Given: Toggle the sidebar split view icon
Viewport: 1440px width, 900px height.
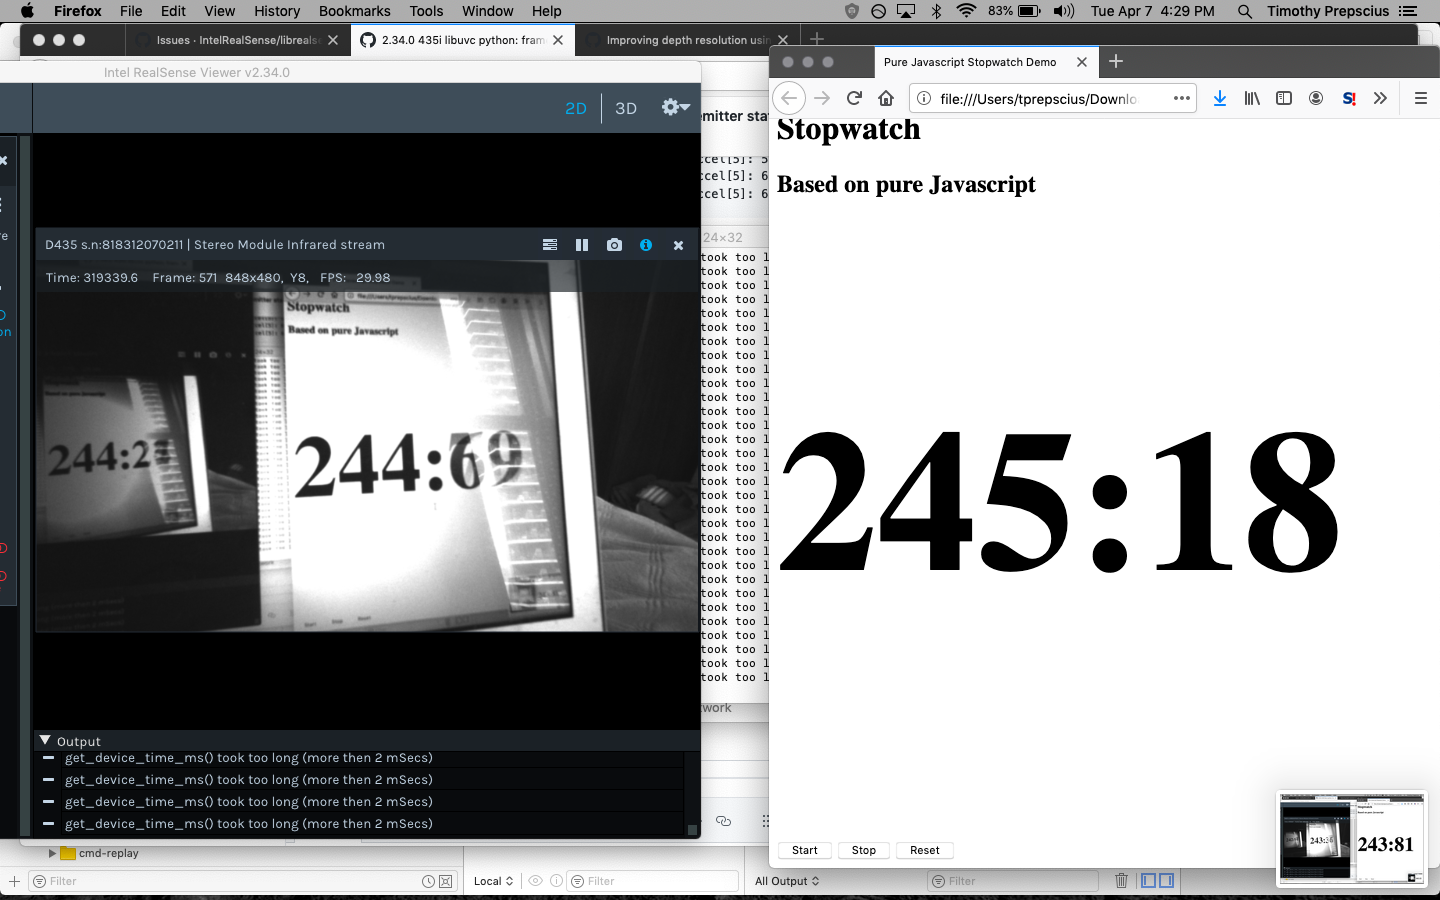Looking at the screenshot, I should point(1283,98).
